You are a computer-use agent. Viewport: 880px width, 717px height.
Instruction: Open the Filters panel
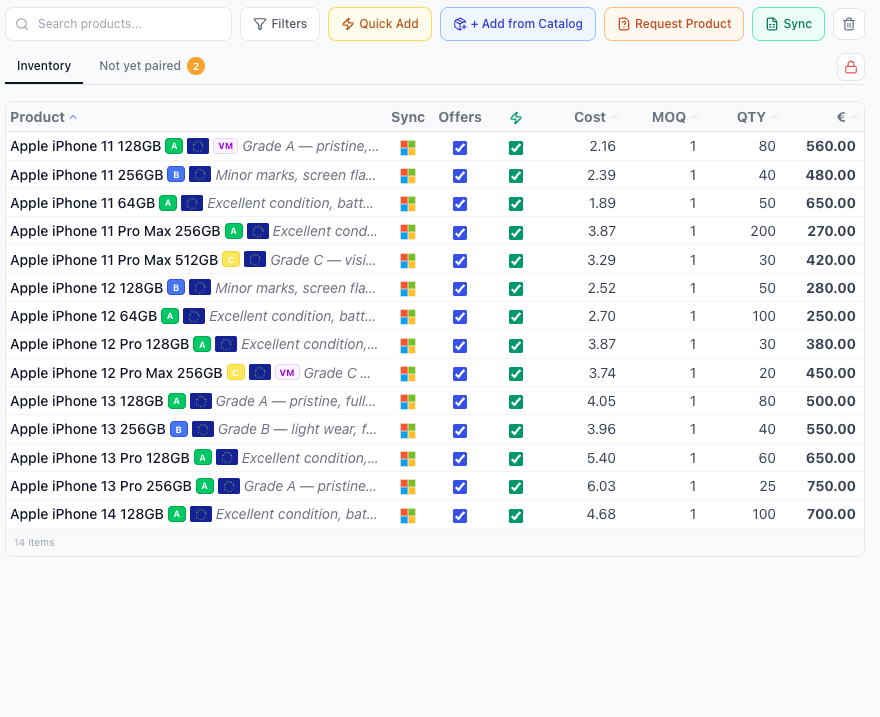tap(280, 24)
